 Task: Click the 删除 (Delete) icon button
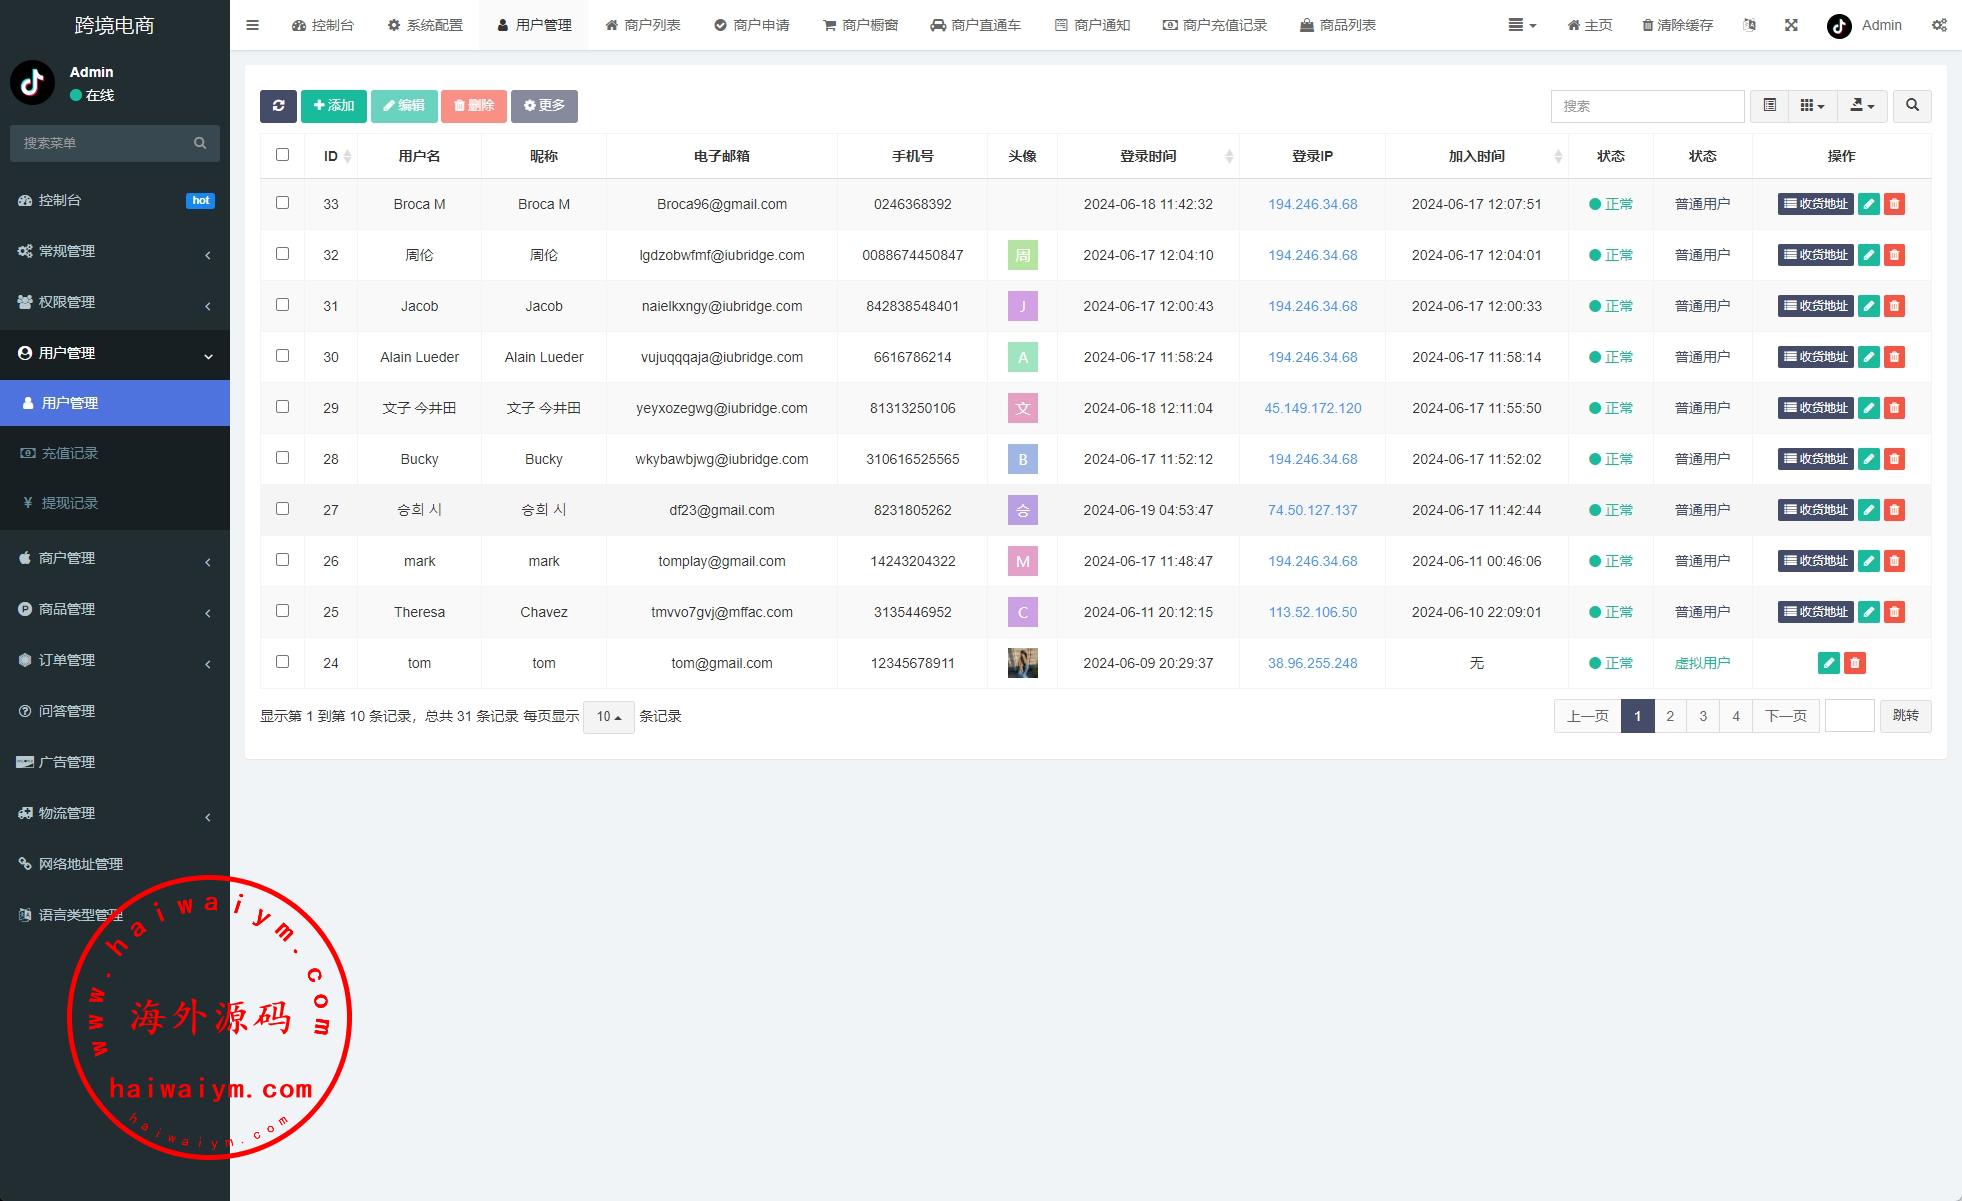[475, 105]
